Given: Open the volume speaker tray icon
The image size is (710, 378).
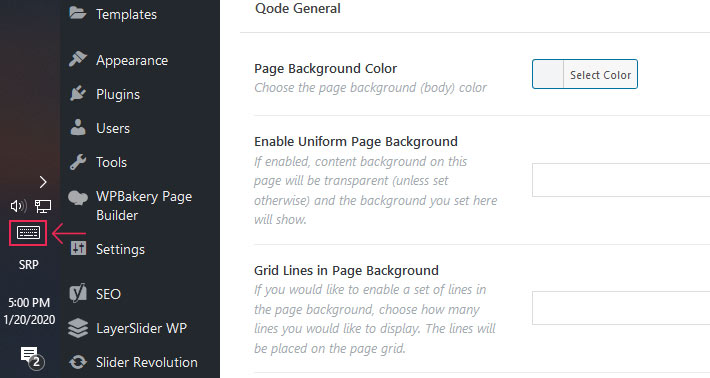Looking at the screenshot, I should [x=18, y=206].
